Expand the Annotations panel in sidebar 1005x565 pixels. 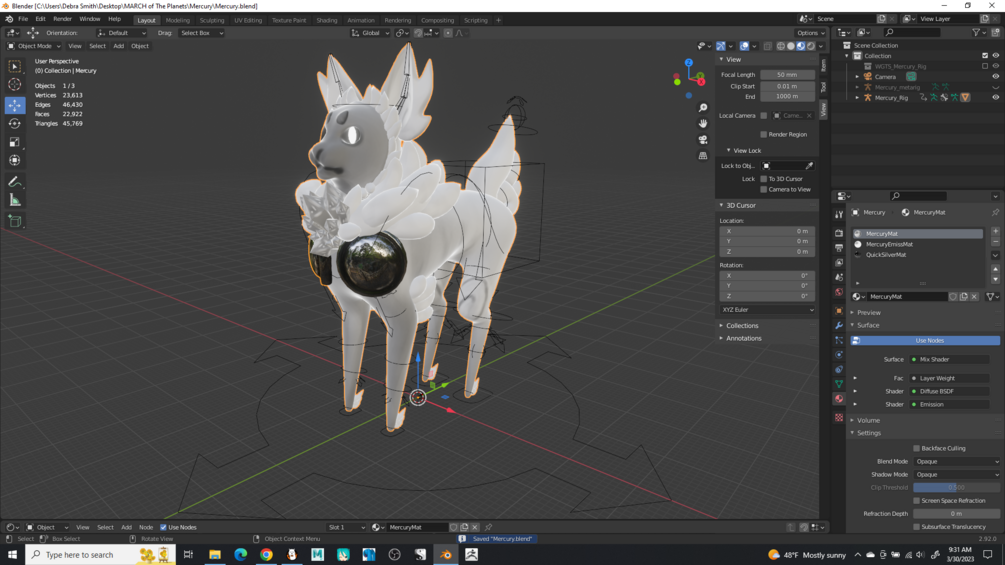pyautogui.click(x=743, y=338)
